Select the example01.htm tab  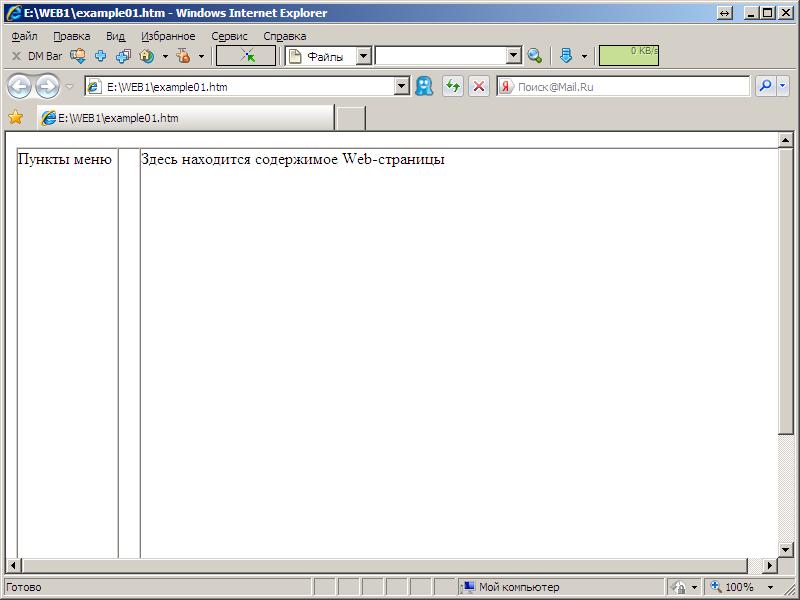[185, 118]
